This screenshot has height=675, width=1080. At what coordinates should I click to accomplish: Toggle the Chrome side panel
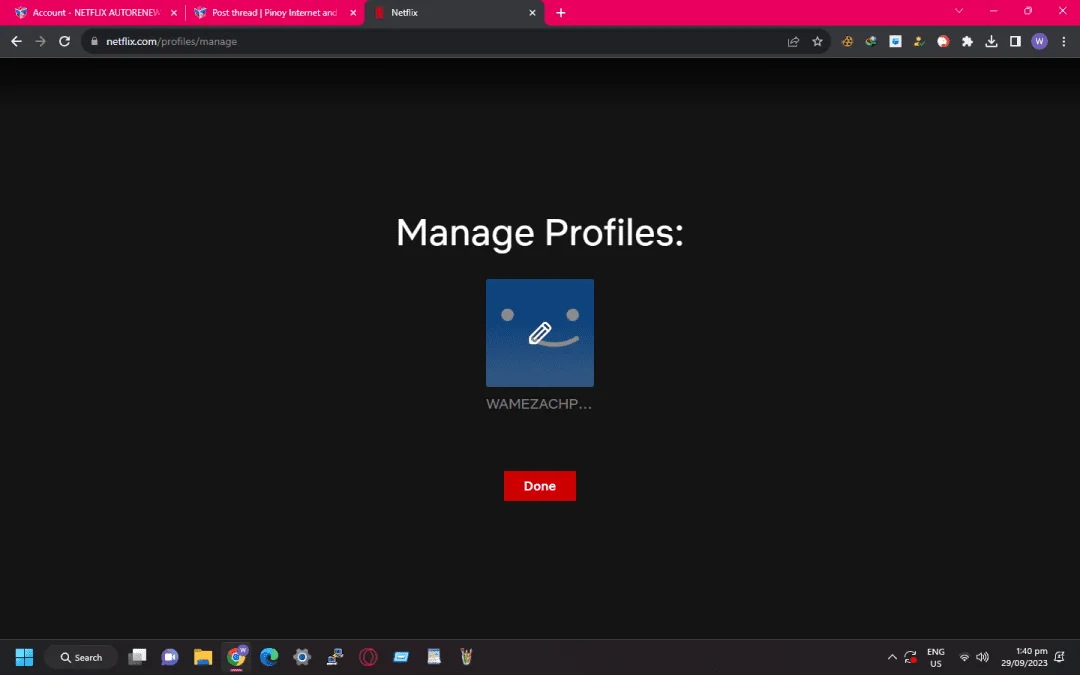pos(1015,41)
